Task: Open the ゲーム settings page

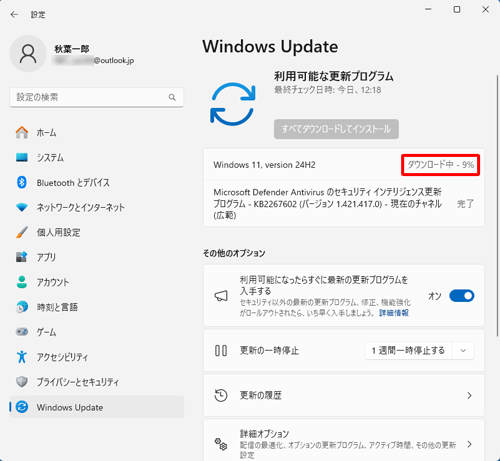Action: tap(97, 332)
